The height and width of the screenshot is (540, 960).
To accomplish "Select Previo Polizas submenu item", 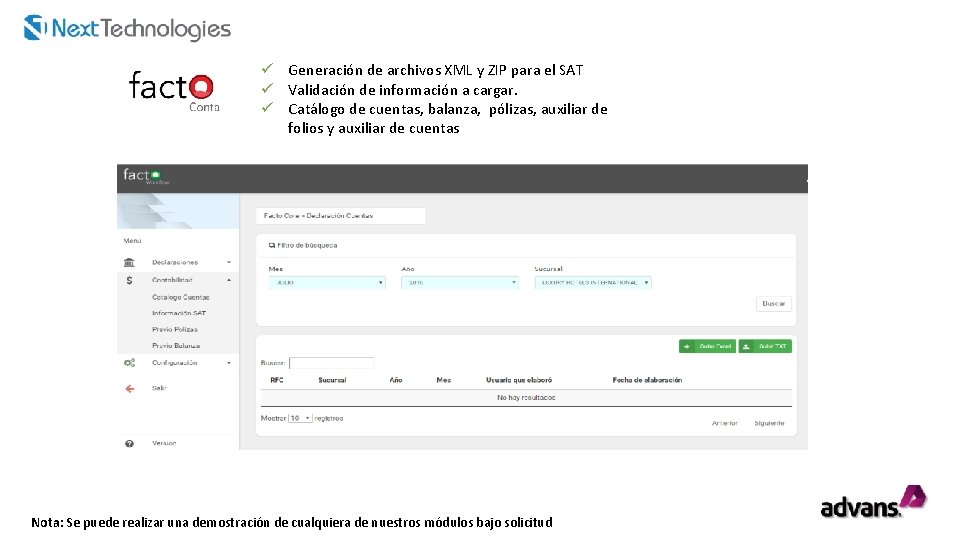I will [174, 329].
